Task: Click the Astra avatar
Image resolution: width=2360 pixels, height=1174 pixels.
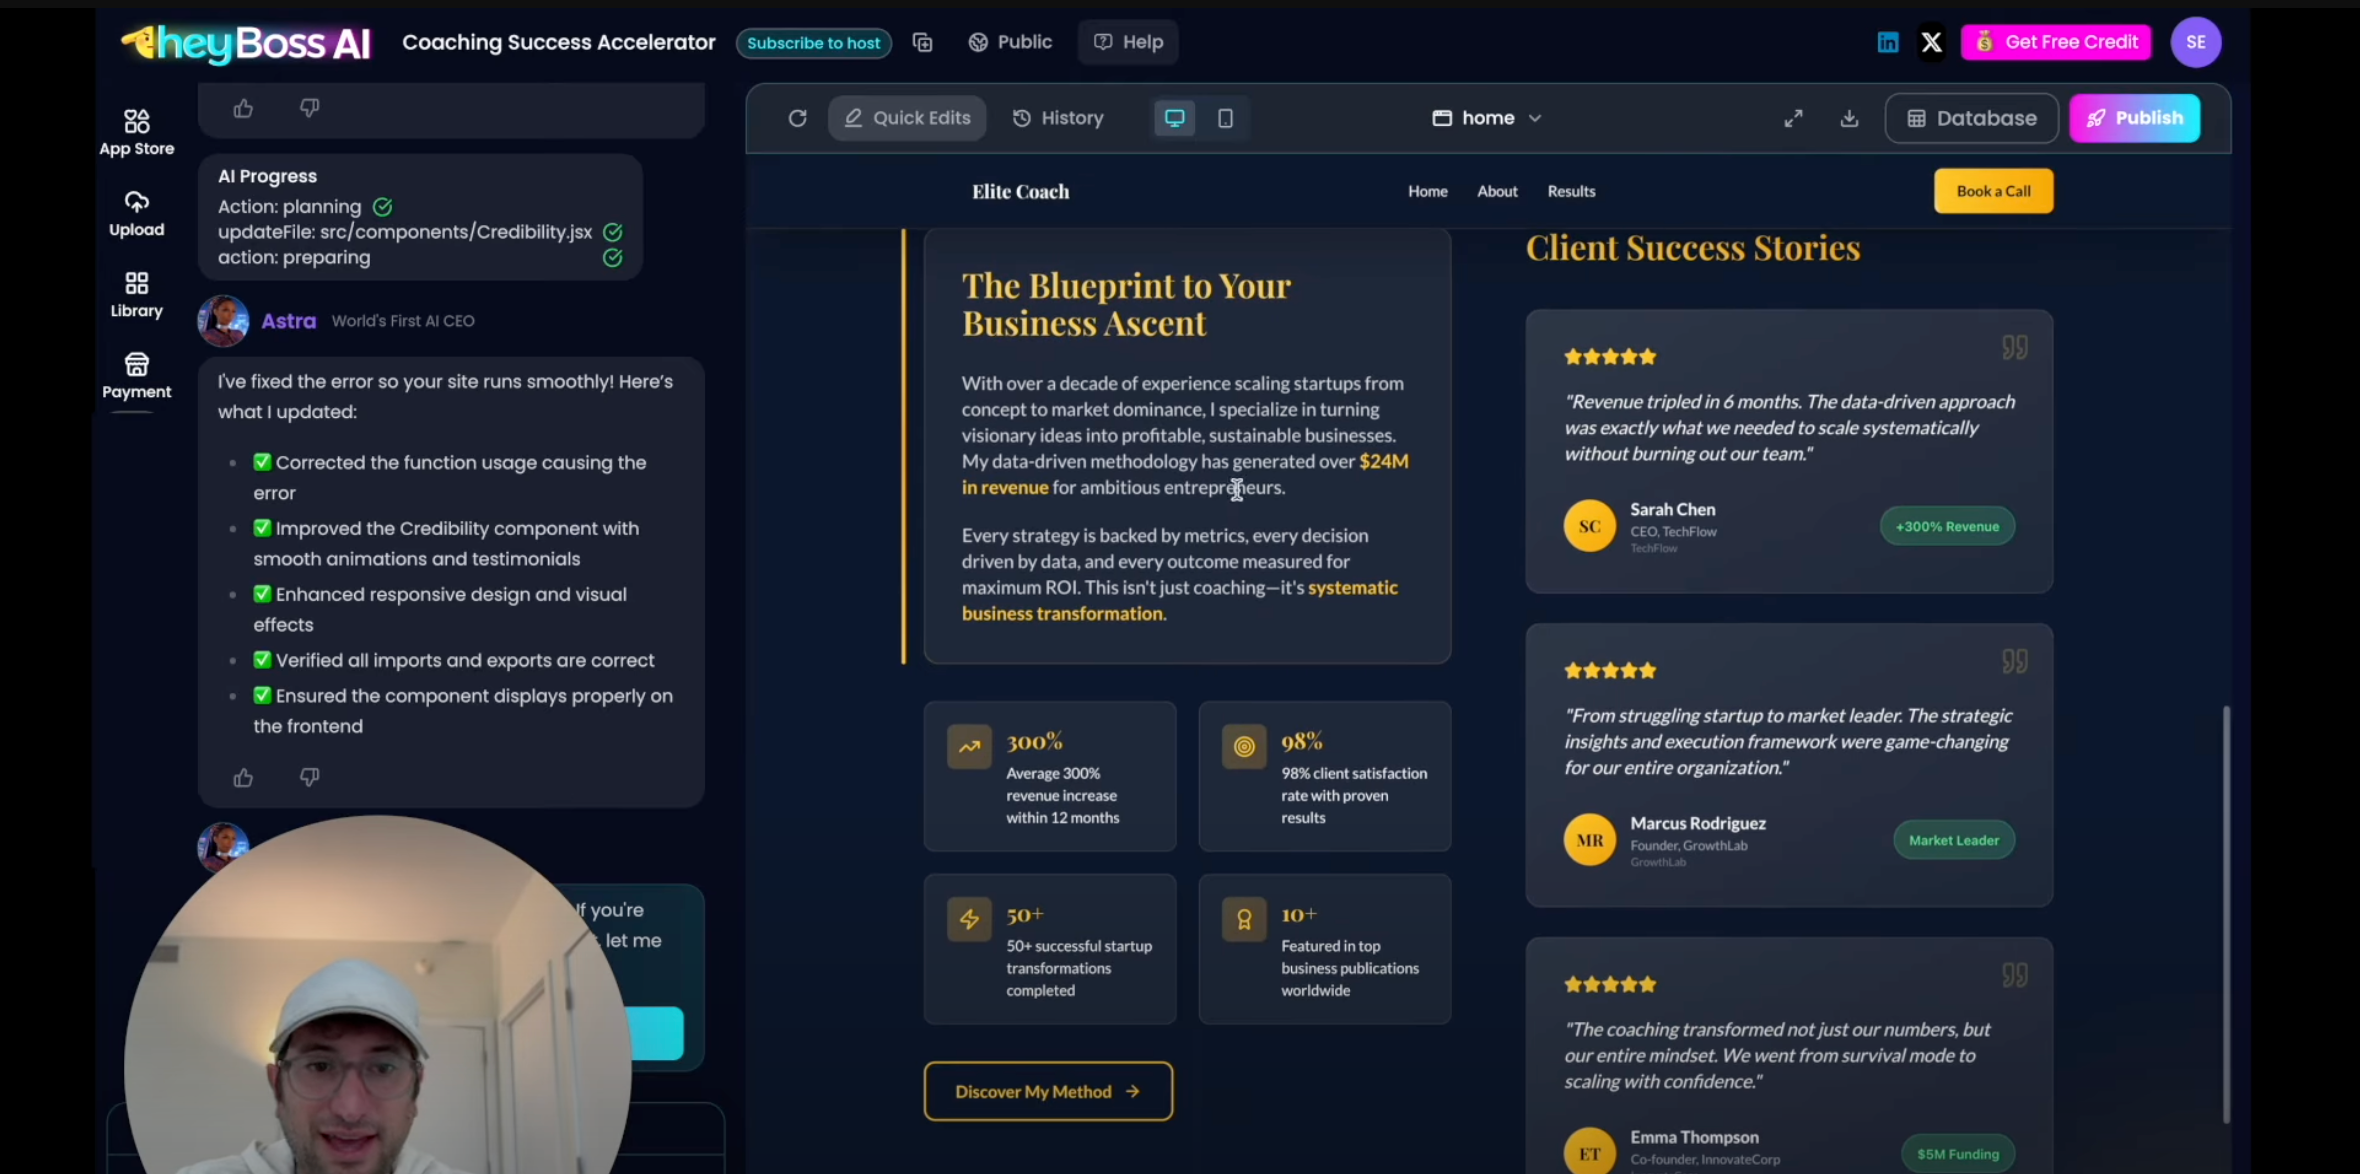Action: [x=223, y=321]
